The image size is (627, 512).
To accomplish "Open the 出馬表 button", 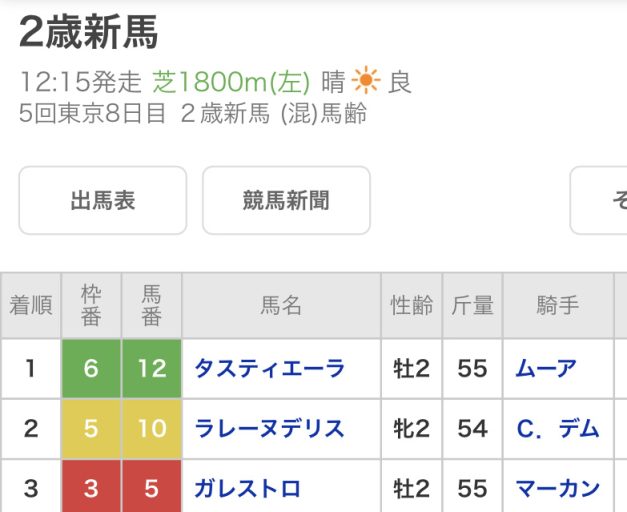I will (103, 200).
